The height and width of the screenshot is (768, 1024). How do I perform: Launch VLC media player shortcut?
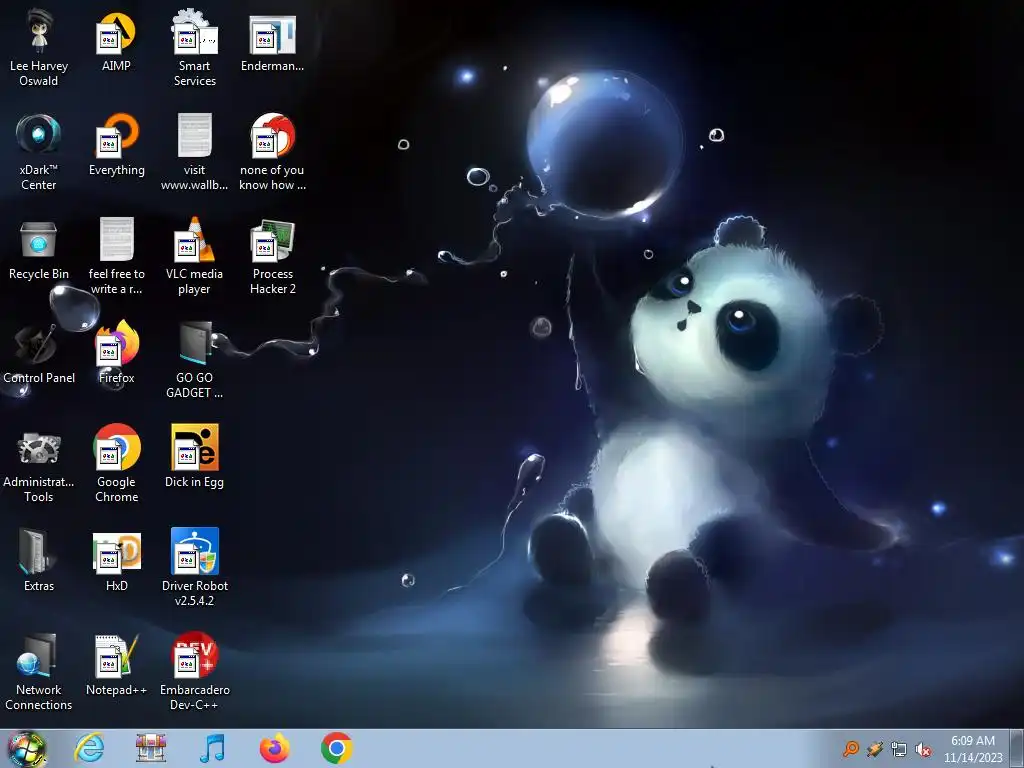point(195,255)
